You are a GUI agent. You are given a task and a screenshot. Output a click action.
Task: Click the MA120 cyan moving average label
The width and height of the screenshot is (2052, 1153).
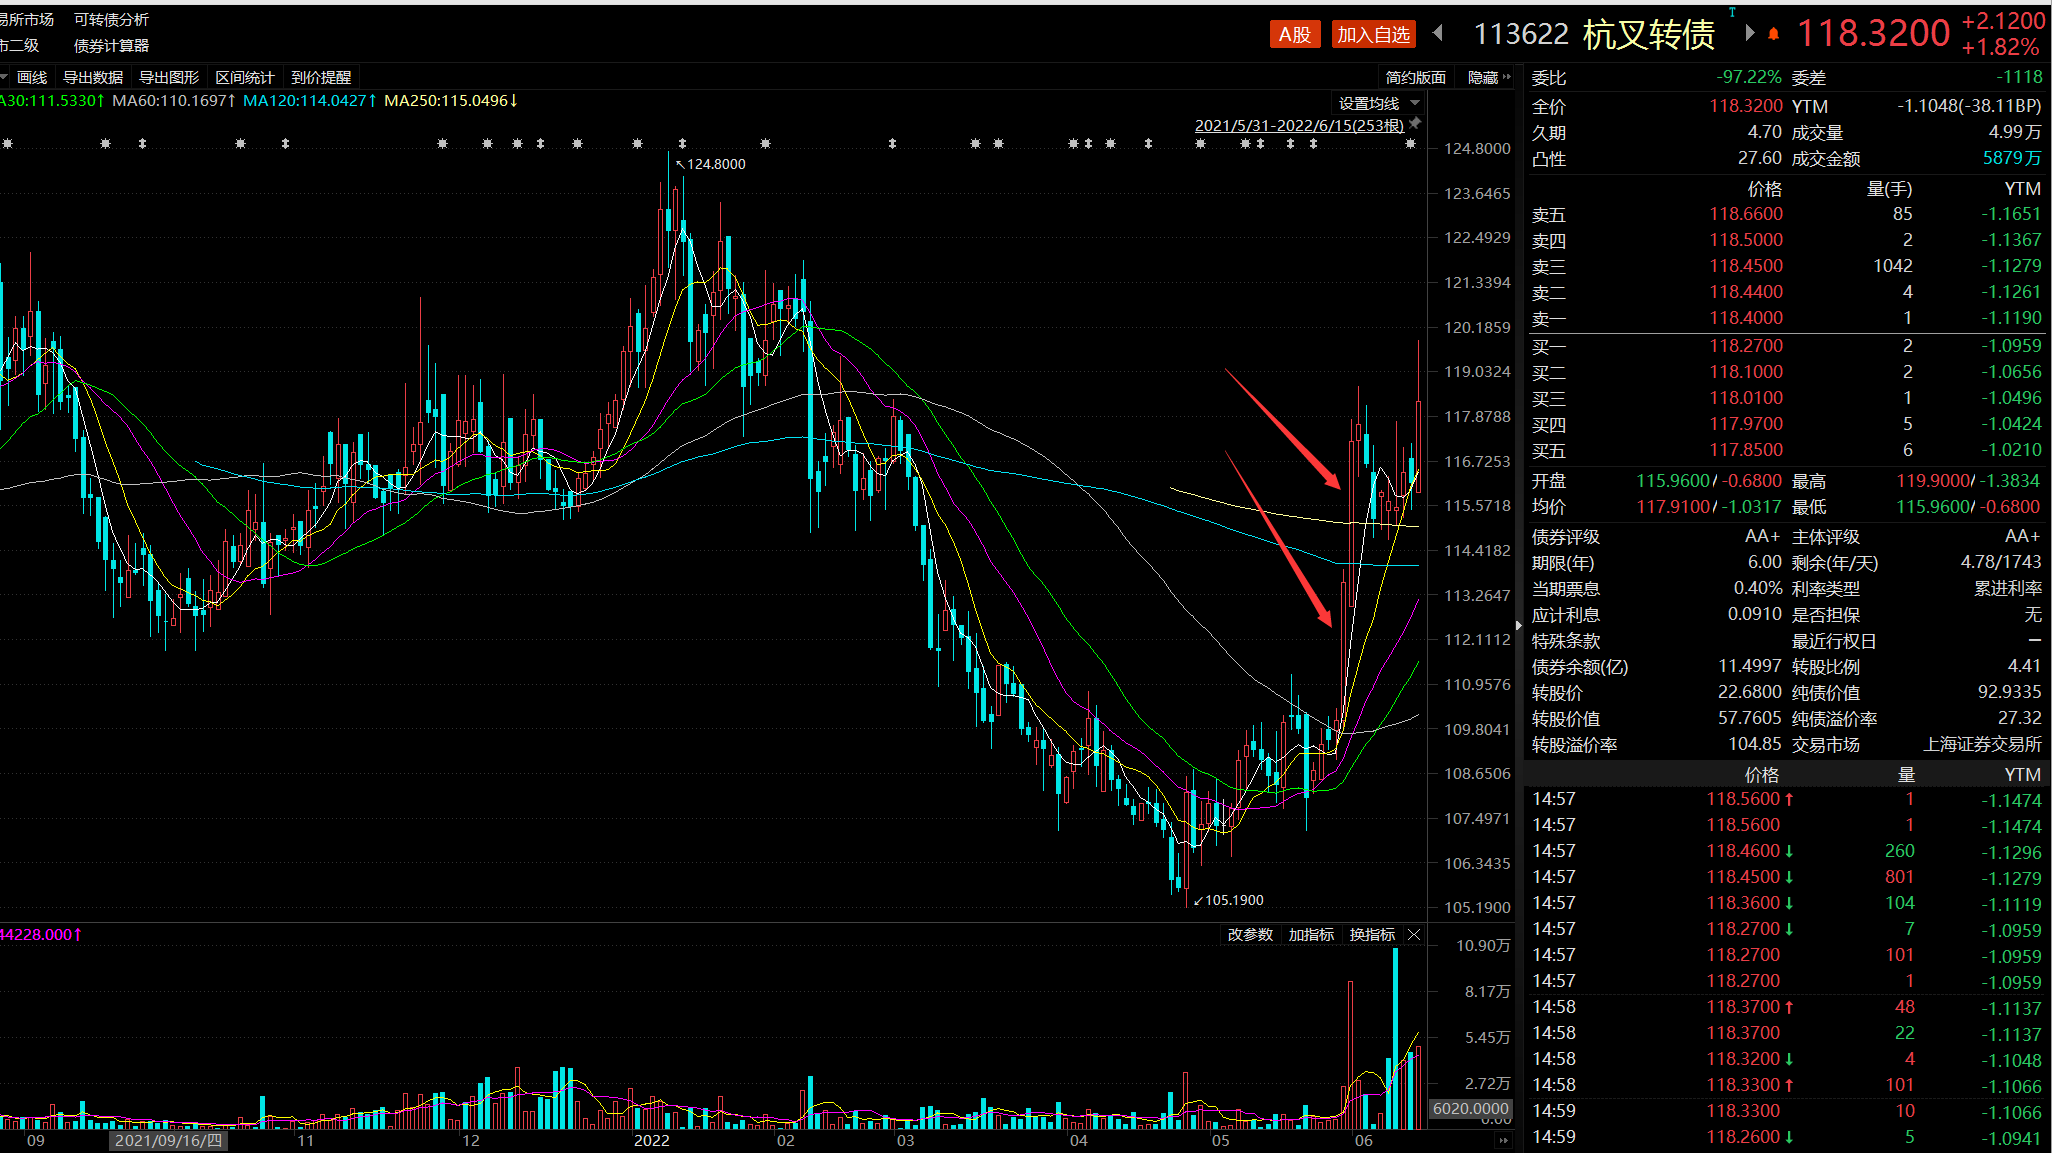pyautogui.click(x=309, y=100)
